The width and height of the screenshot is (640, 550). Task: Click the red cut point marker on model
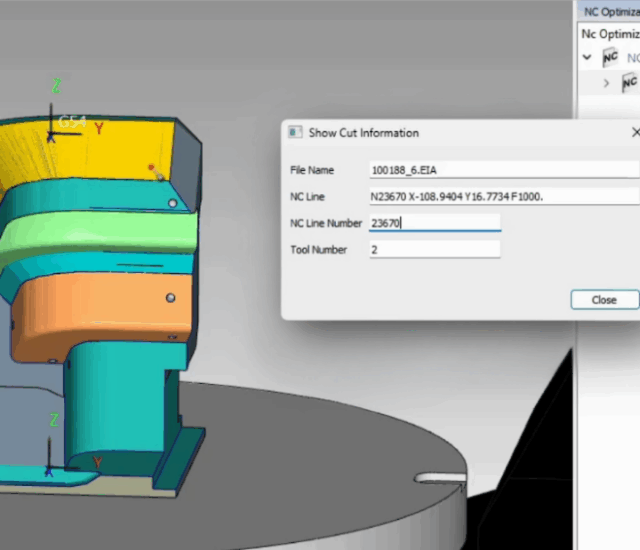[x=151, y=168]
